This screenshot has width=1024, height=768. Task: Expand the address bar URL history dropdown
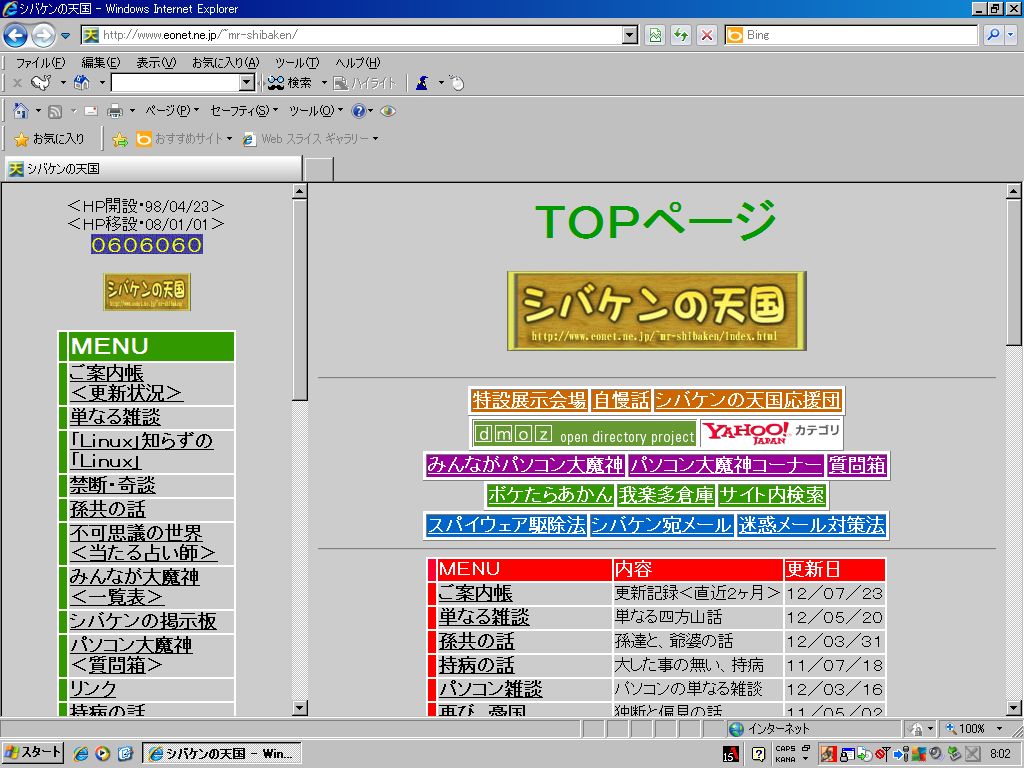[630, 35]
